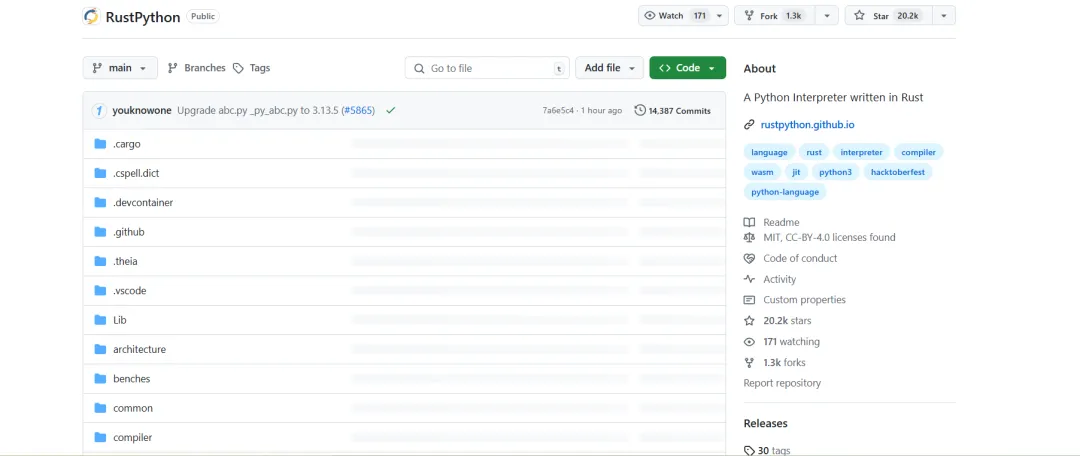Open the Tags link next to Branches
Image resolution: width=1080 pixels, height=456 pixels.
click(251, 68)
